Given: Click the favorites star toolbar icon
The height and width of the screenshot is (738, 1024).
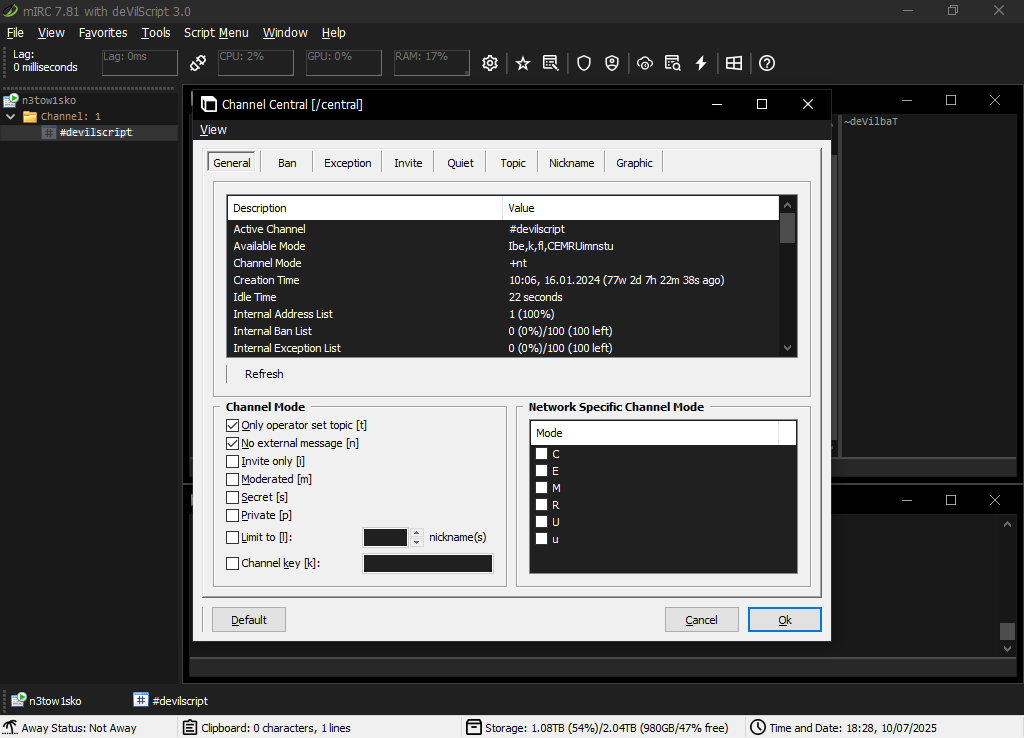Looking at the screenshot, I should coord(522,63).
